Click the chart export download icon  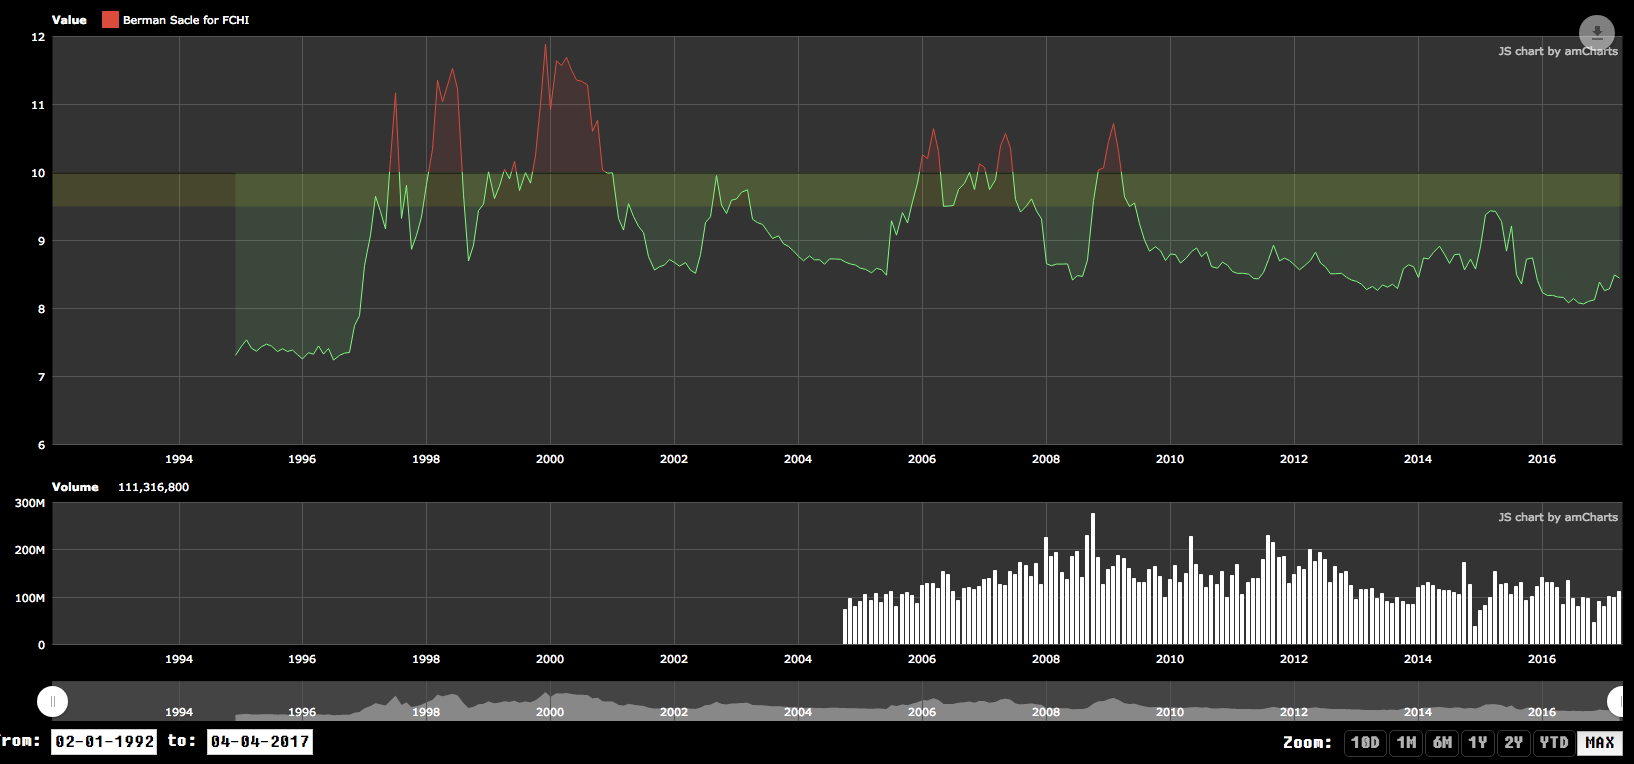(1596, 32)
